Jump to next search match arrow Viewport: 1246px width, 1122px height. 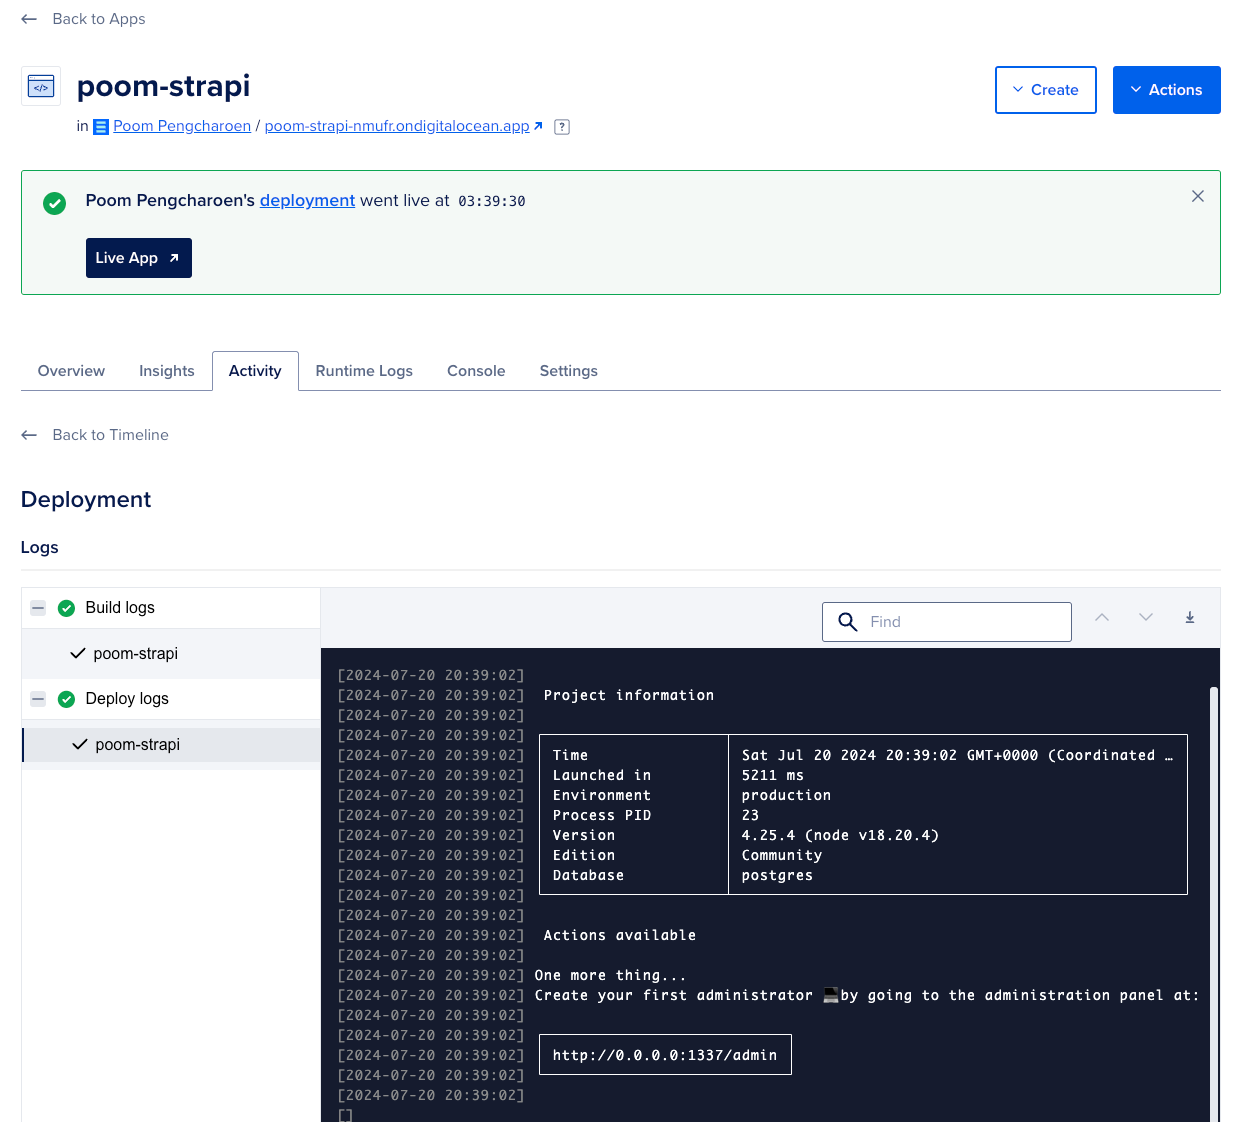coord(1146,618)
